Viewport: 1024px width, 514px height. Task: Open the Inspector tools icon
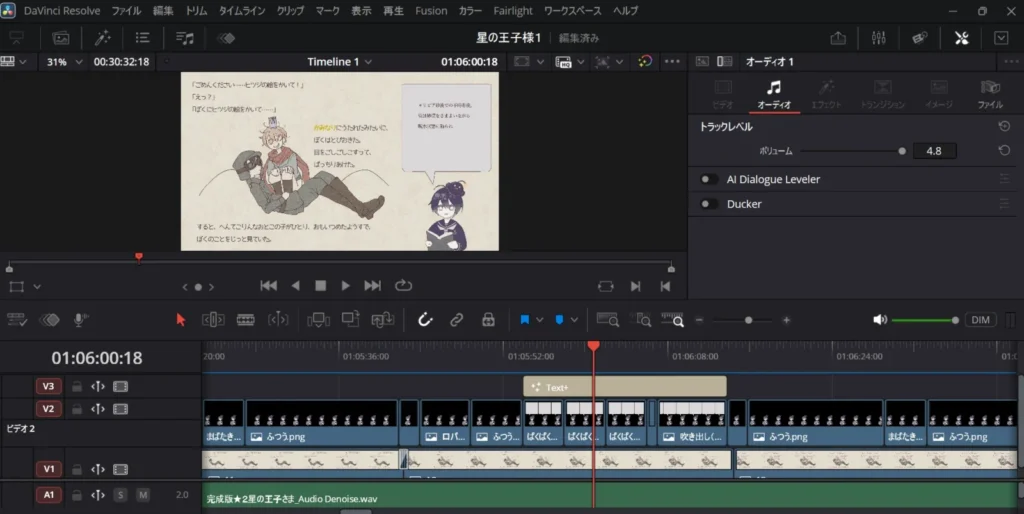point(961,38)
